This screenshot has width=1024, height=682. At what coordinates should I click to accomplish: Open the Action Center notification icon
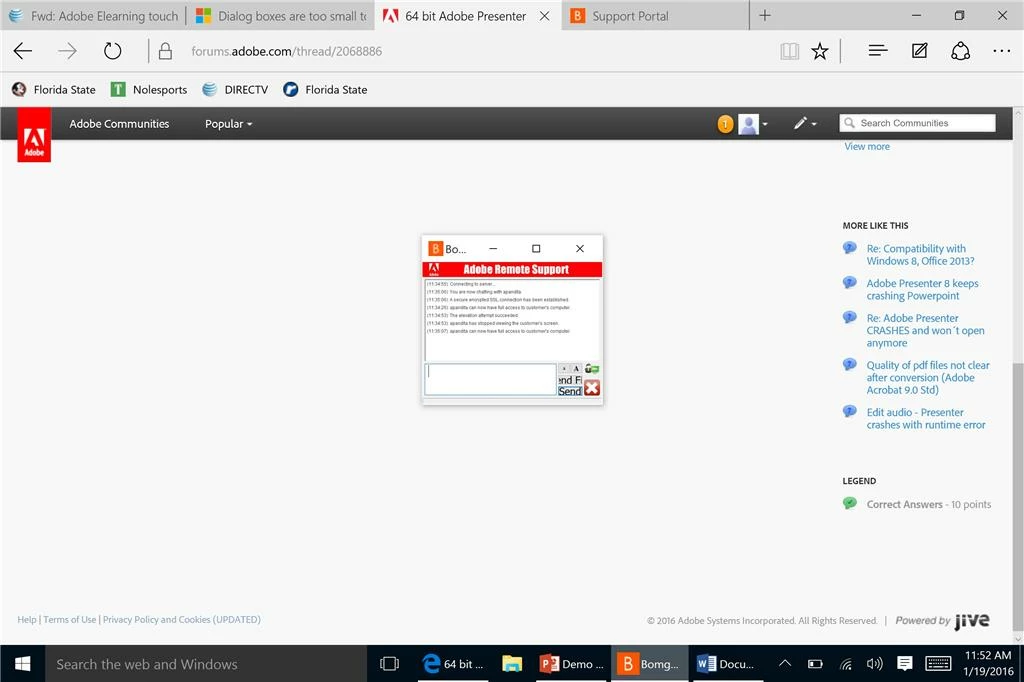(x=904, y=664)
